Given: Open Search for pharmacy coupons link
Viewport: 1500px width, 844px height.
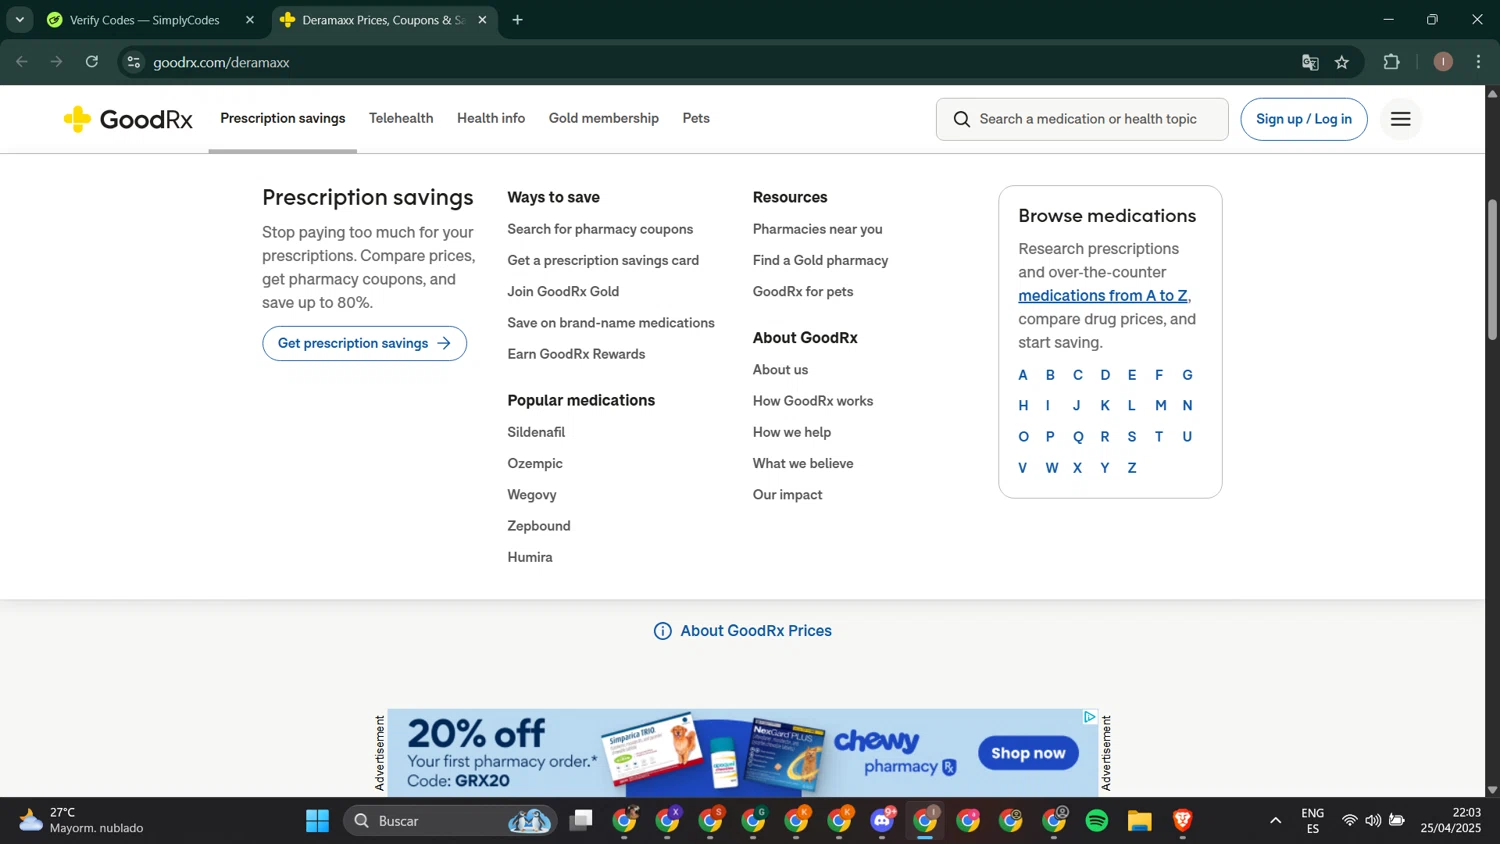Looking at the screenshot, I should (600, 229).
